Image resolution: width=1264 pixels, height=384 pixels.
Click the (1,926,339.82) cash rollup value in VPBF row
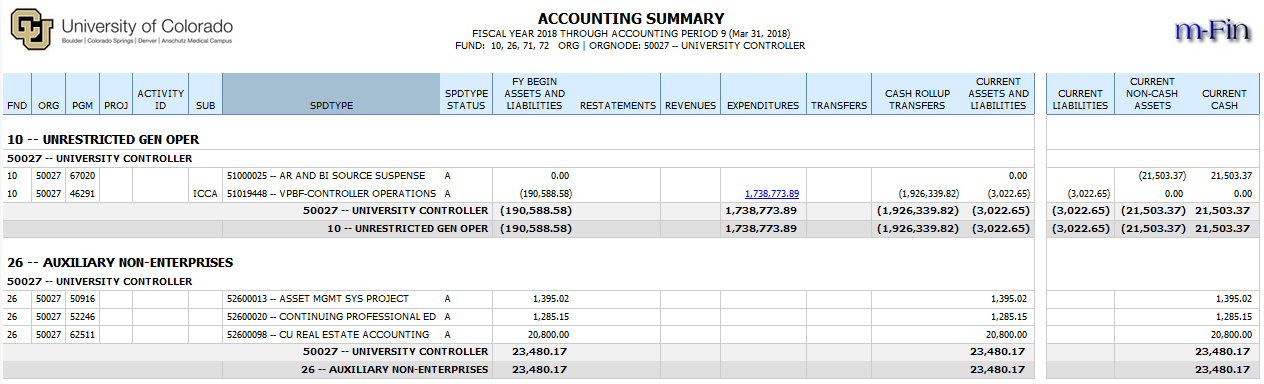pyautogui.click(x=929, y=193)
